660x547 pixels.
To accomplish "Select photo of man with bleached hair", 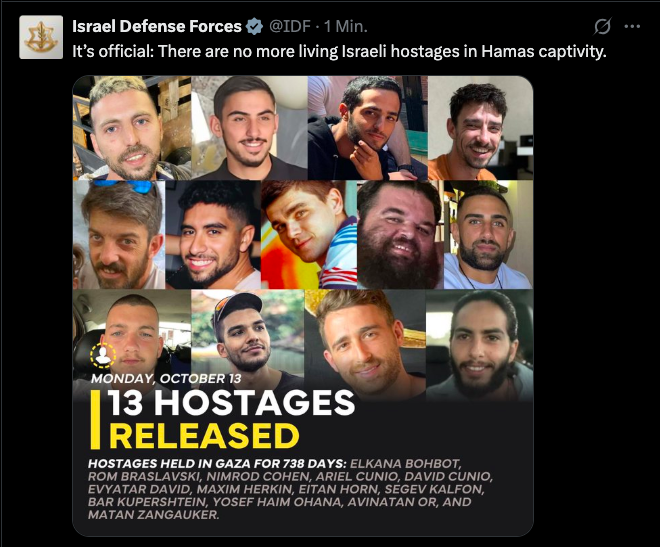I will pos(132,128).
